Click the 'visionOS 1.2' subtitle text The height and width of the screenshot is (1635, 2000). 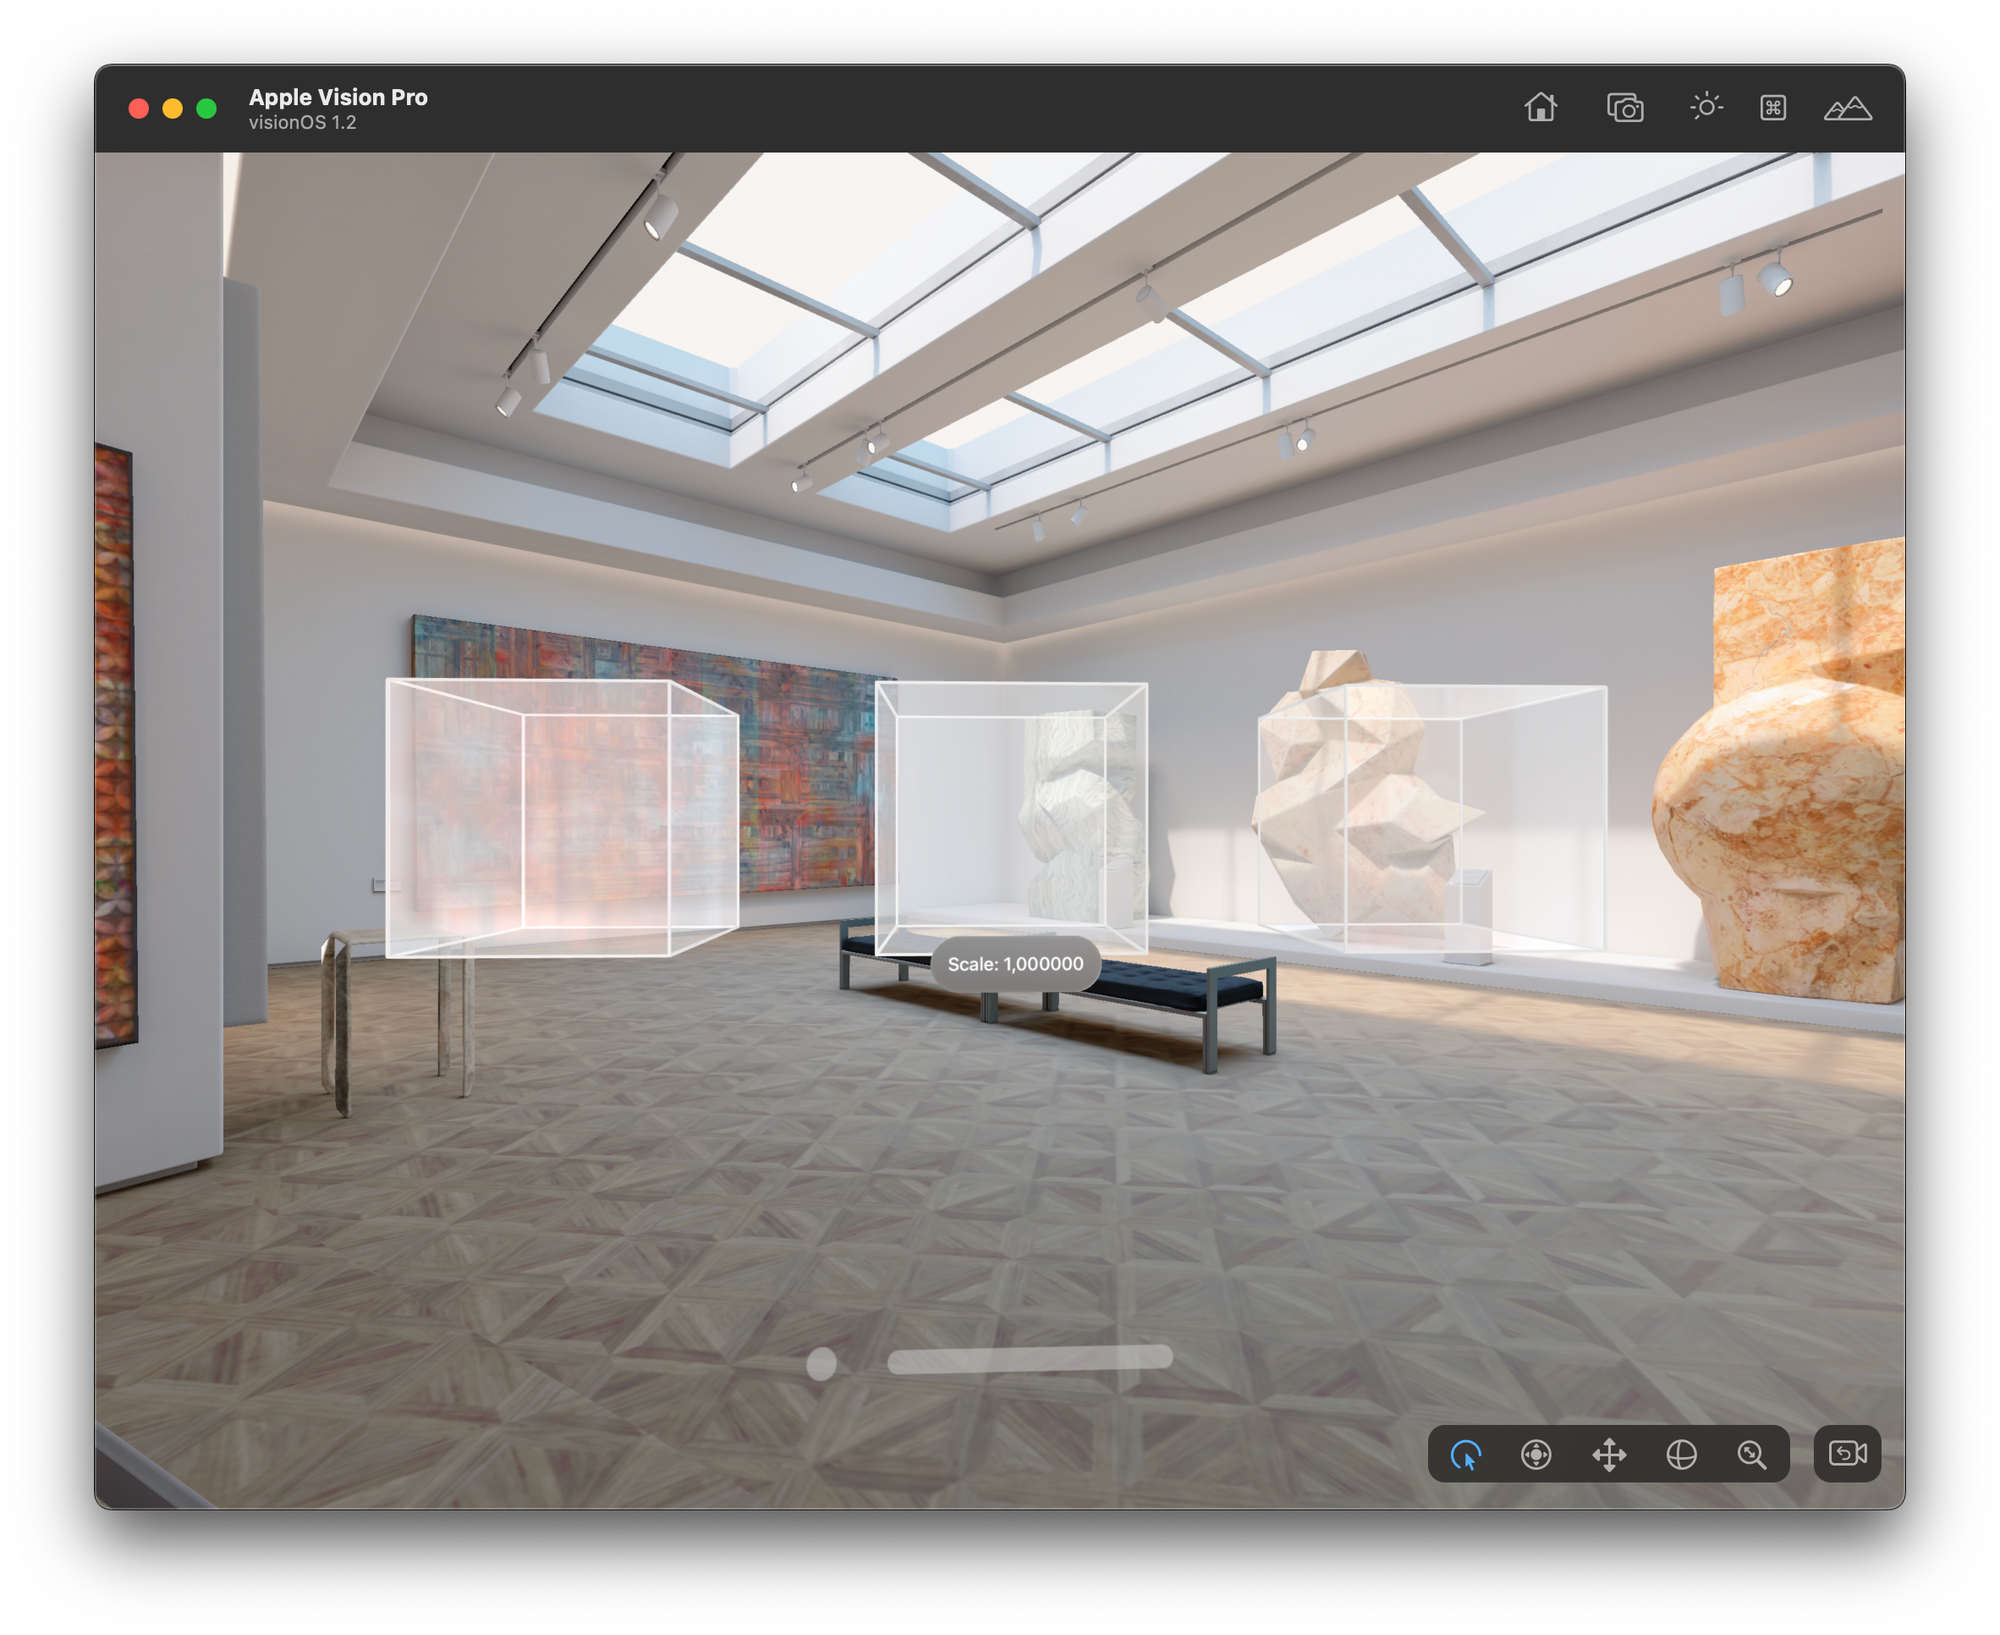click(302, 122)
